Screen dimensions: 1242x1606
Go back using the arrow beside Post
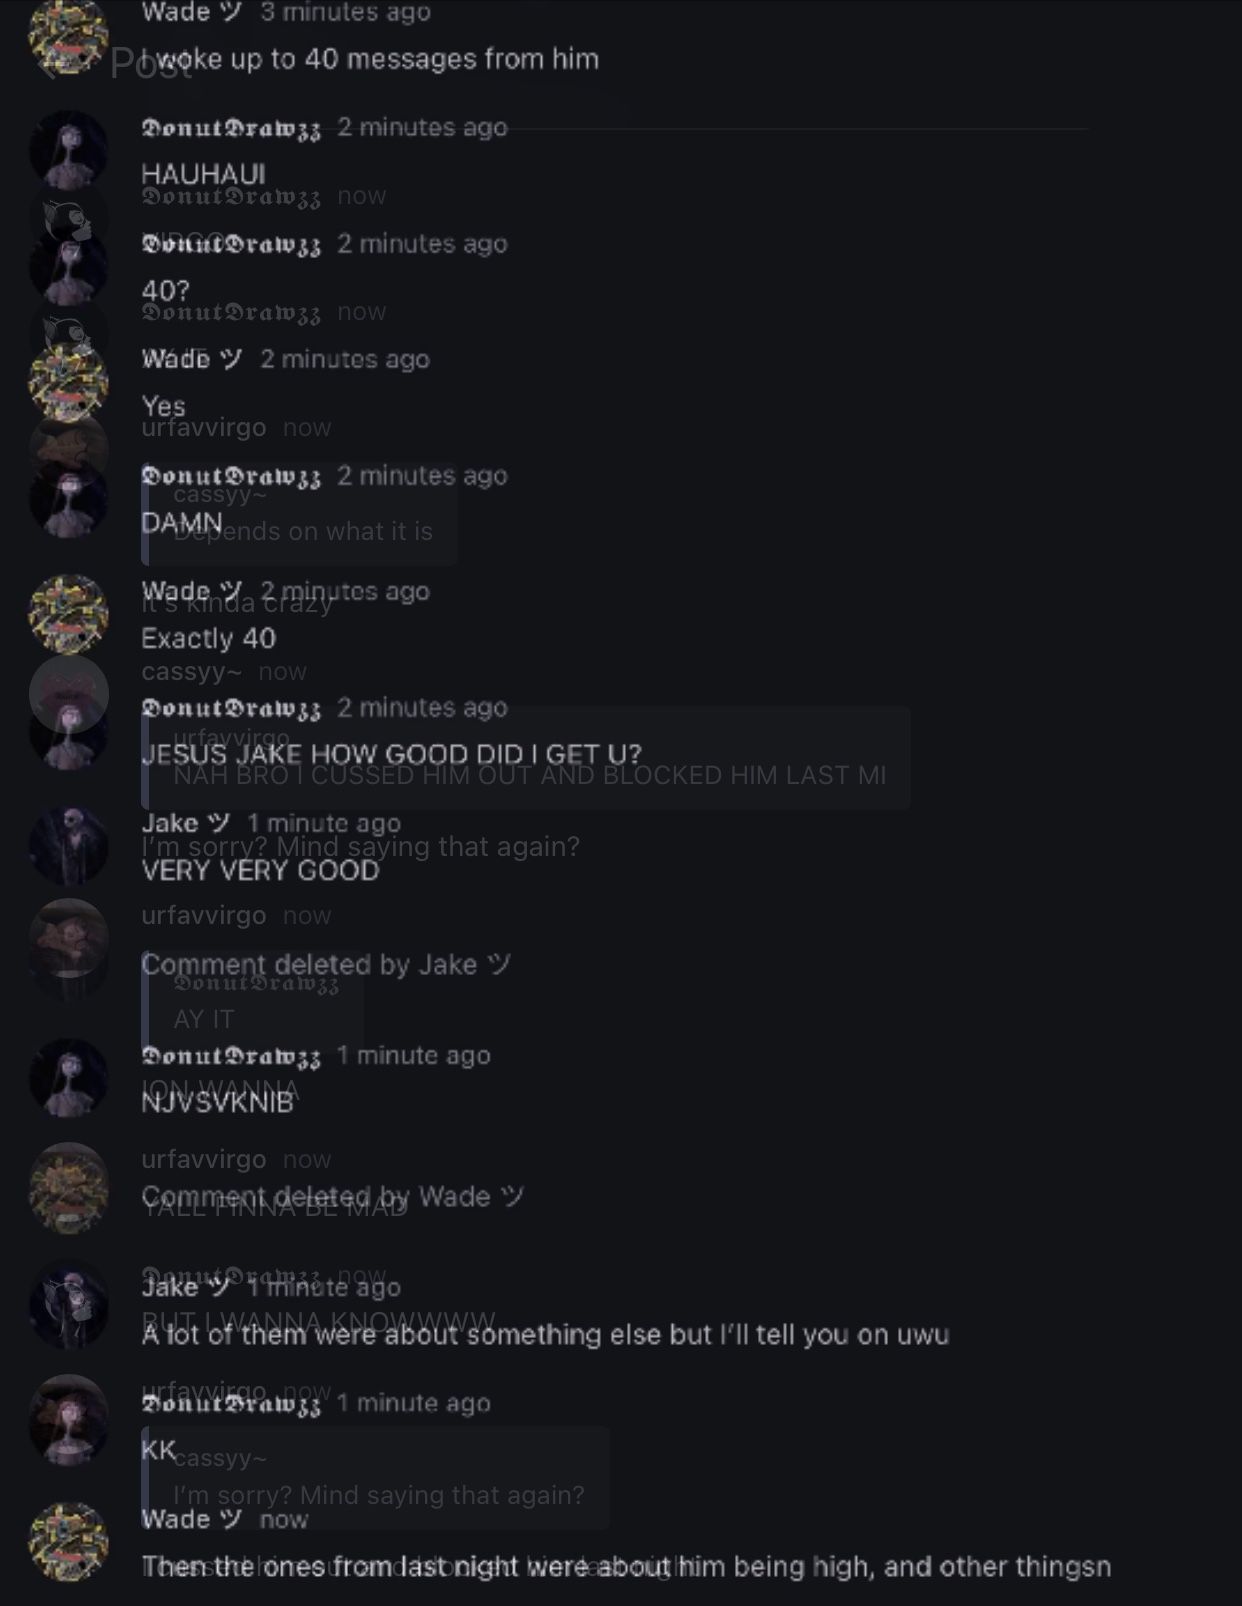pos(47,64)
